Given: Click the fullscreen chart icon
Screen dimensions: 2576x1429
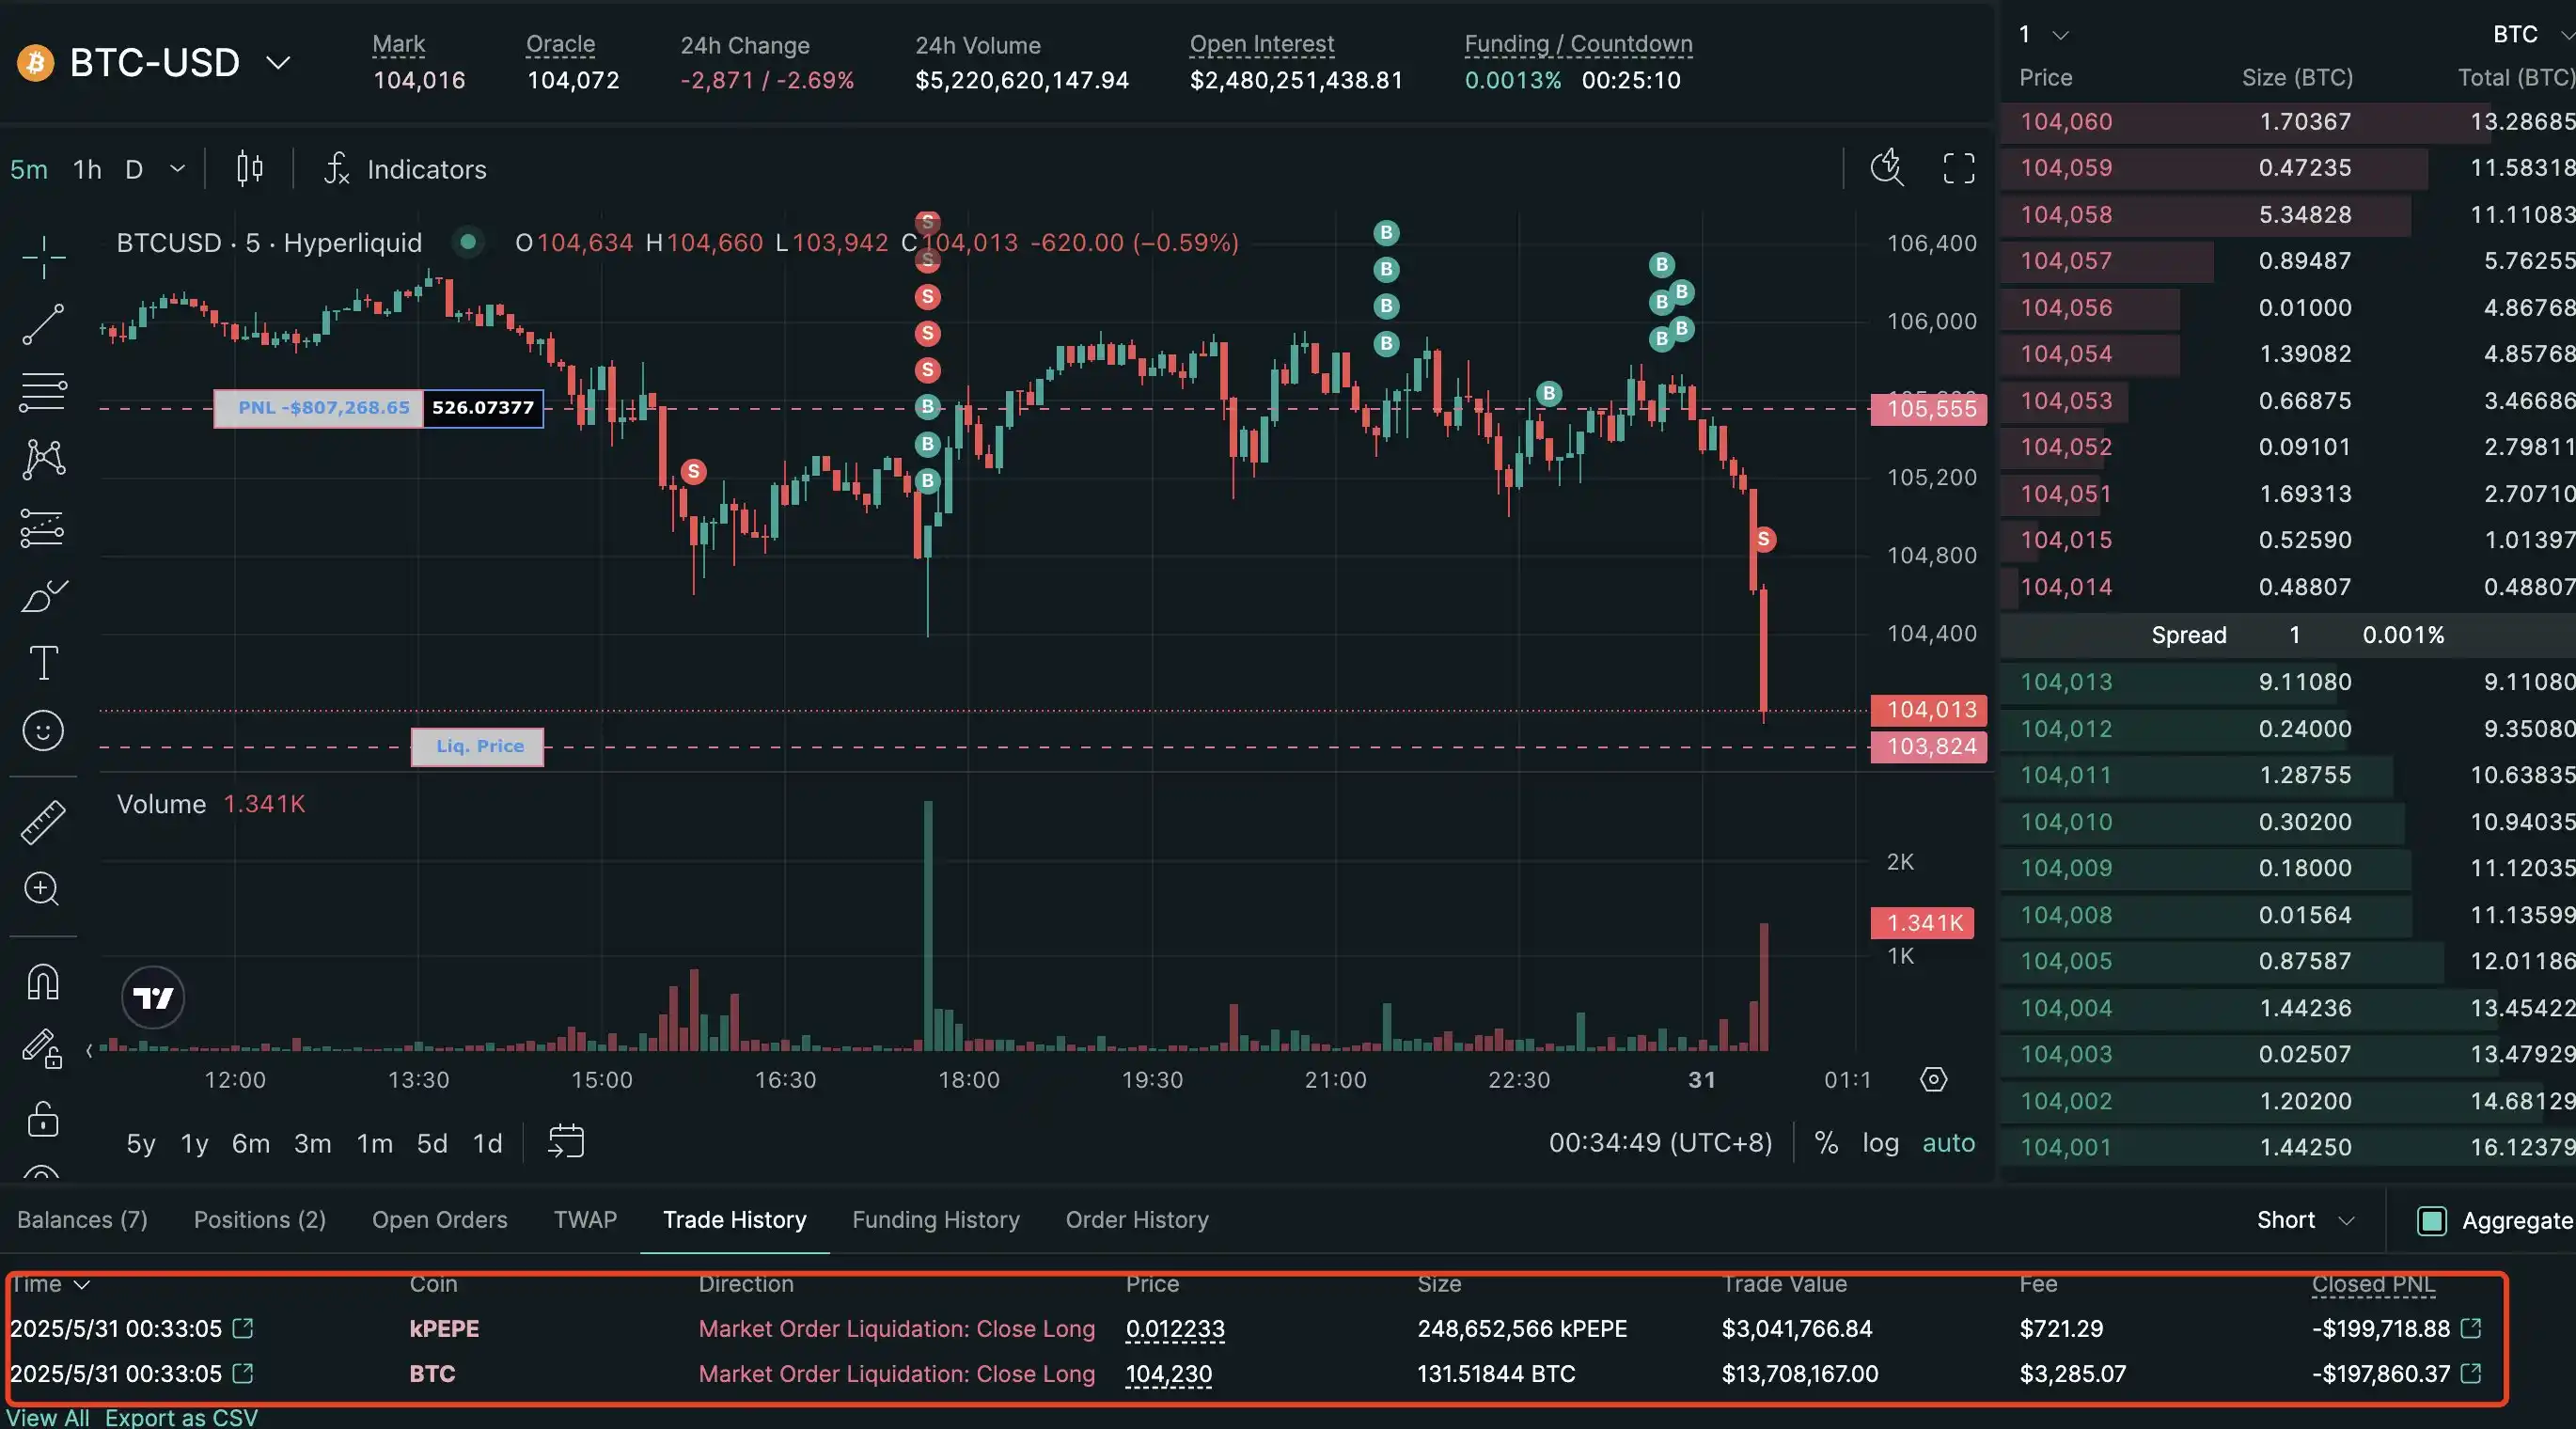Looking at the screenshot, I should [x=1958, y=169].
